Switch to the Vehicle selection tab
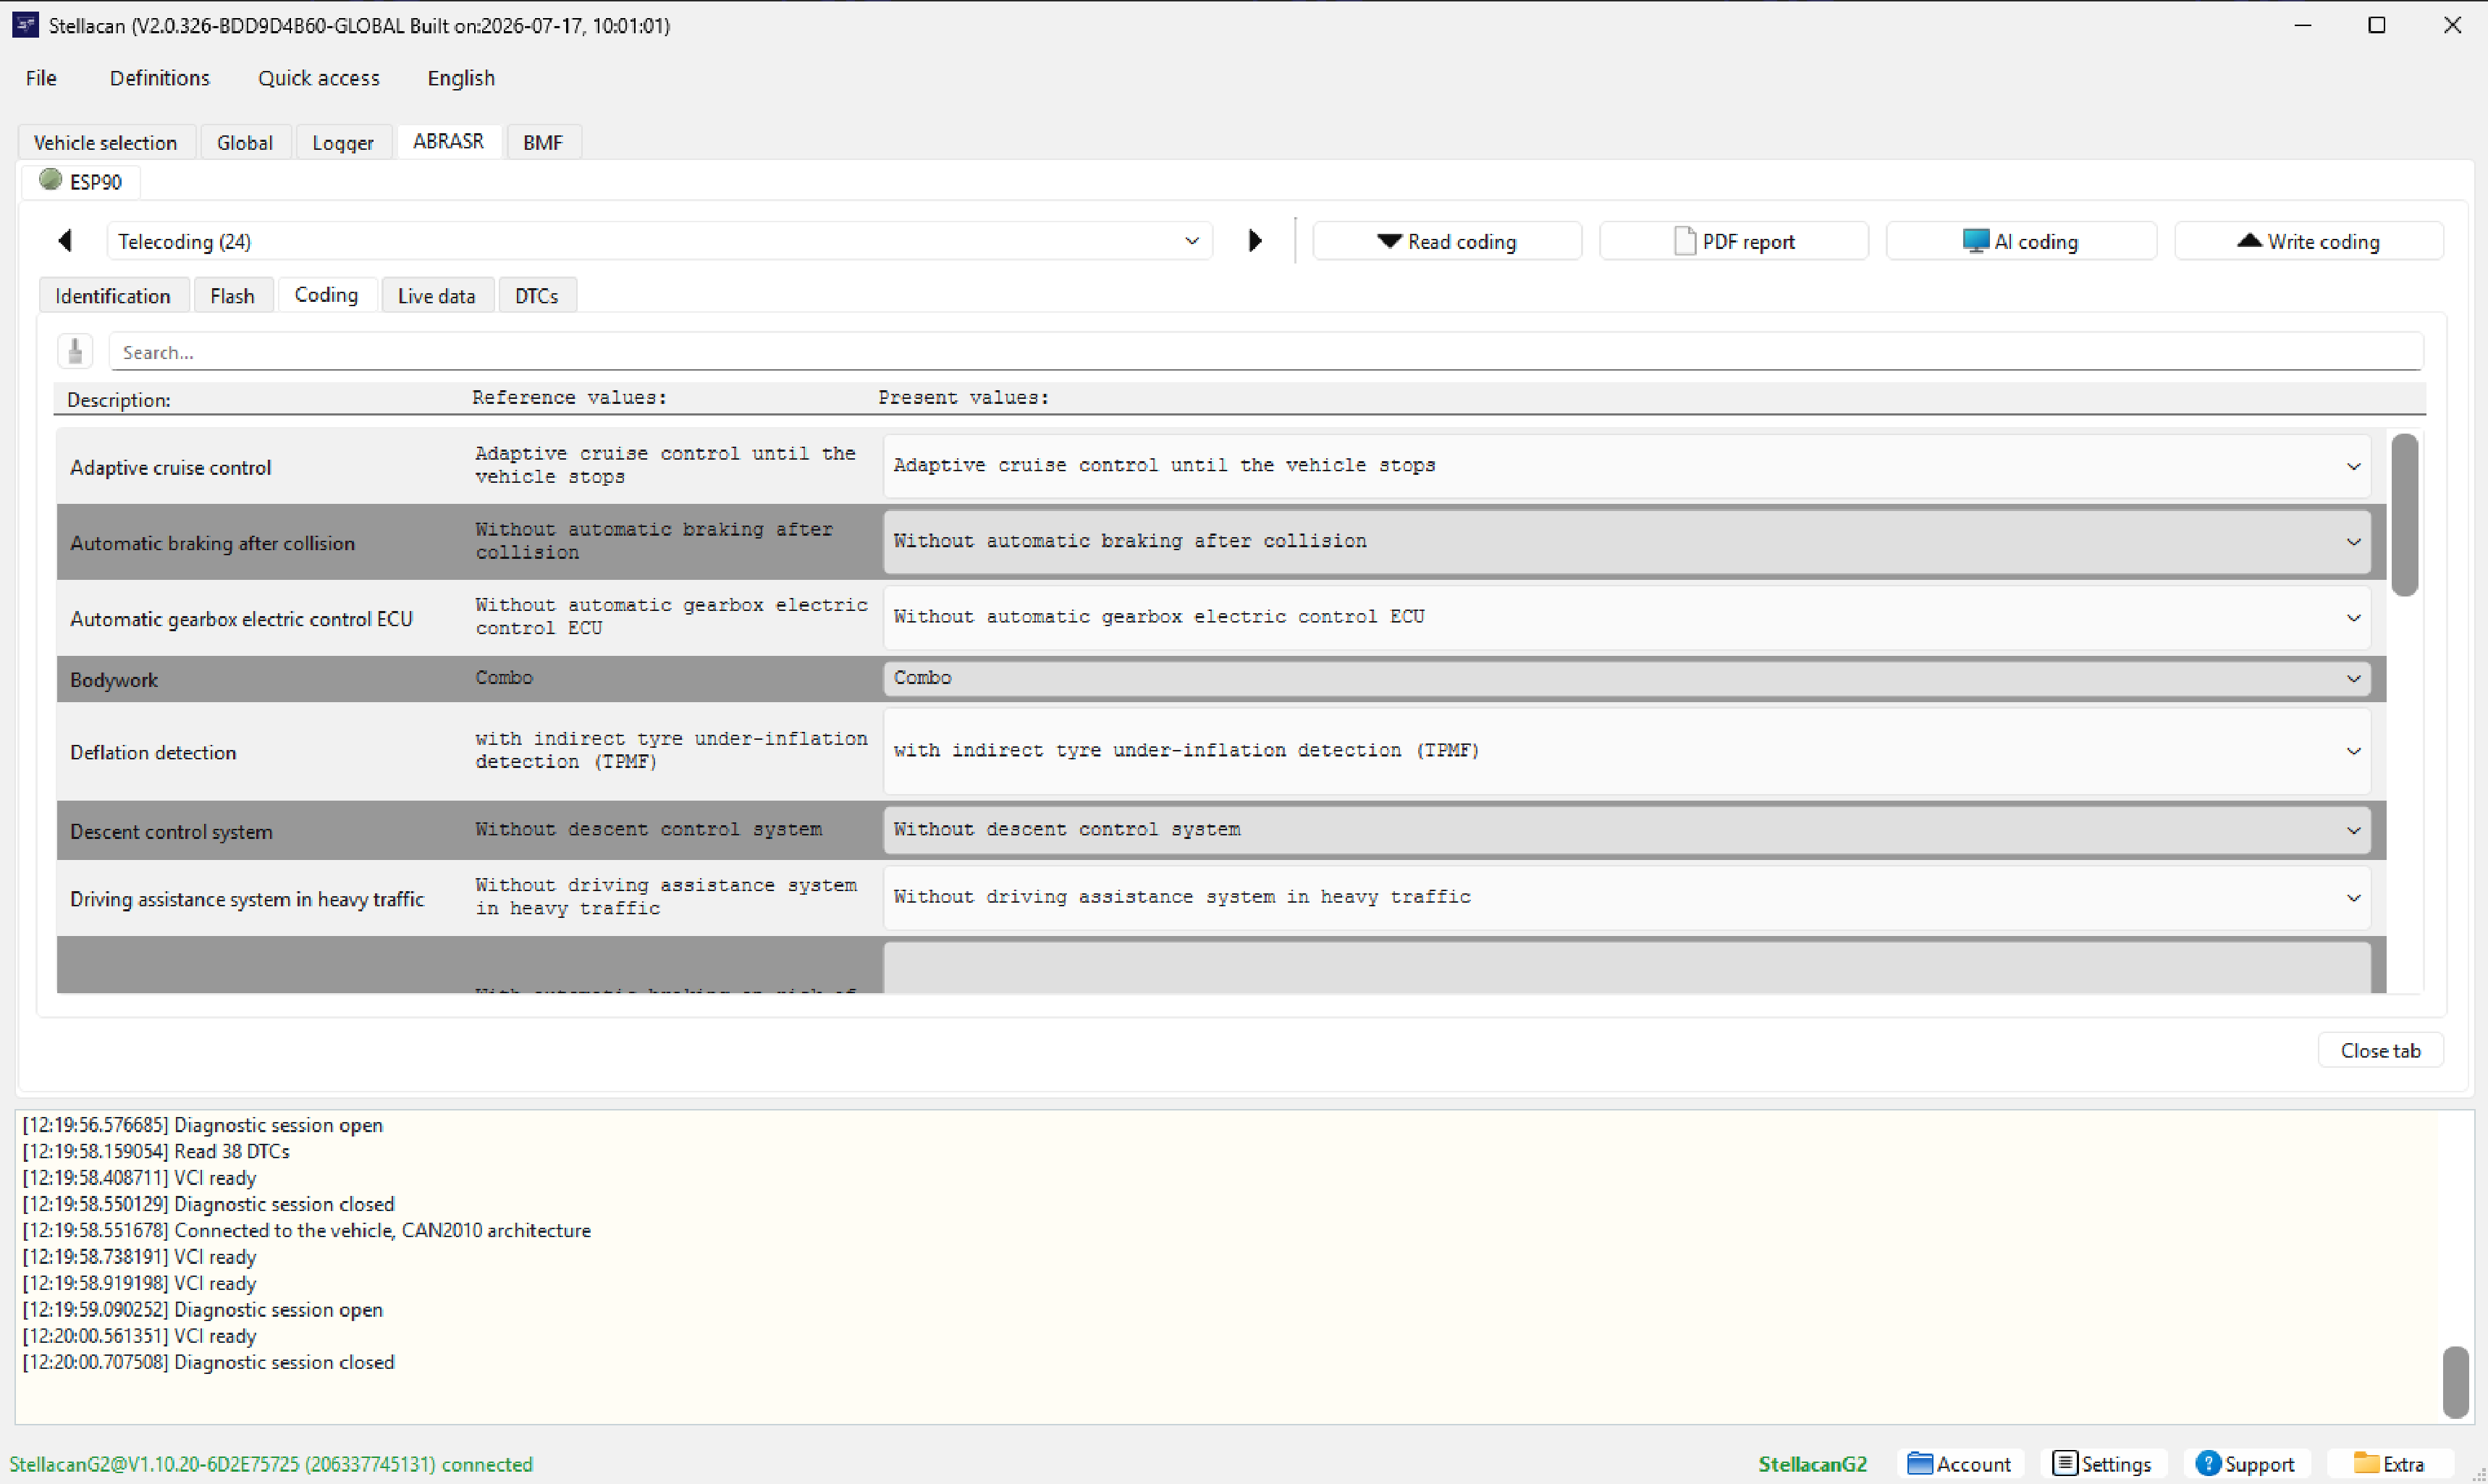 [105, 142]
